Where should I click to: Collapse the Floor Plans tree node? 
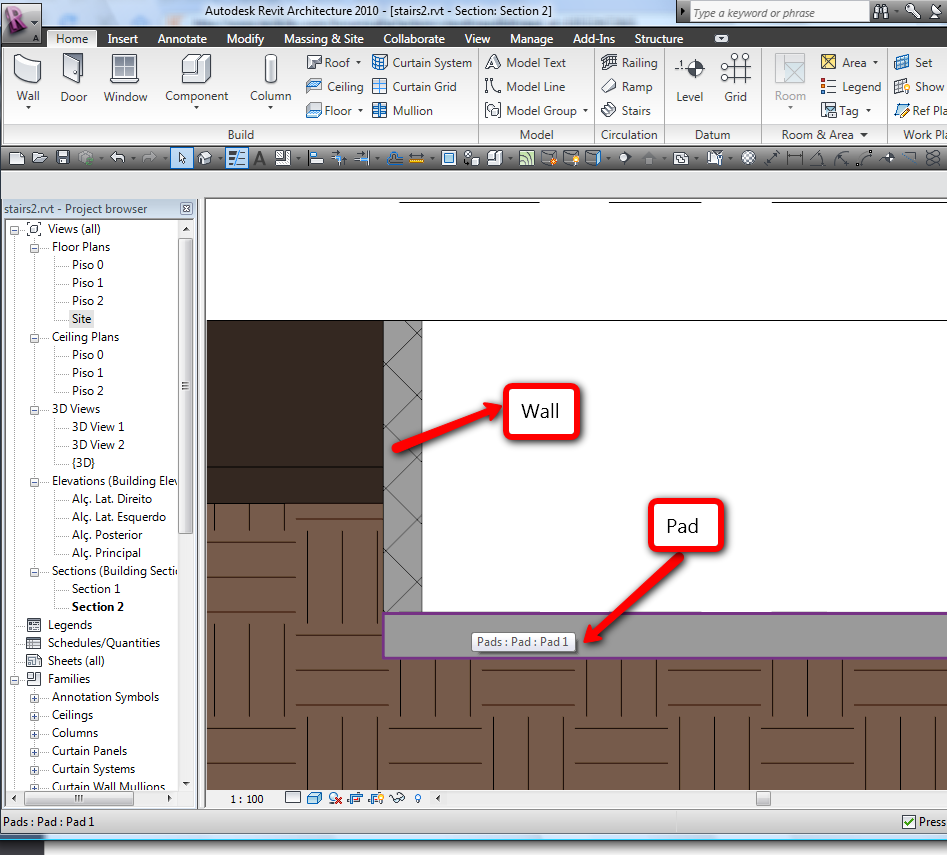click(x=35, y=247)
